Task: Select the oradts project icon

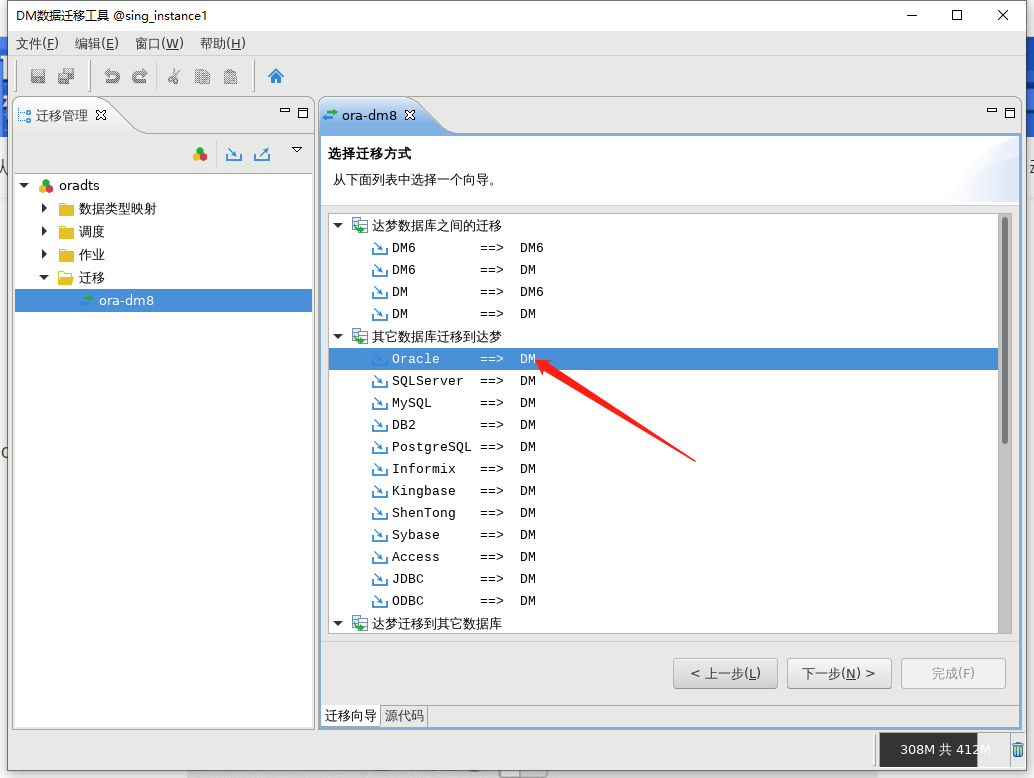Action: point(46,186)
